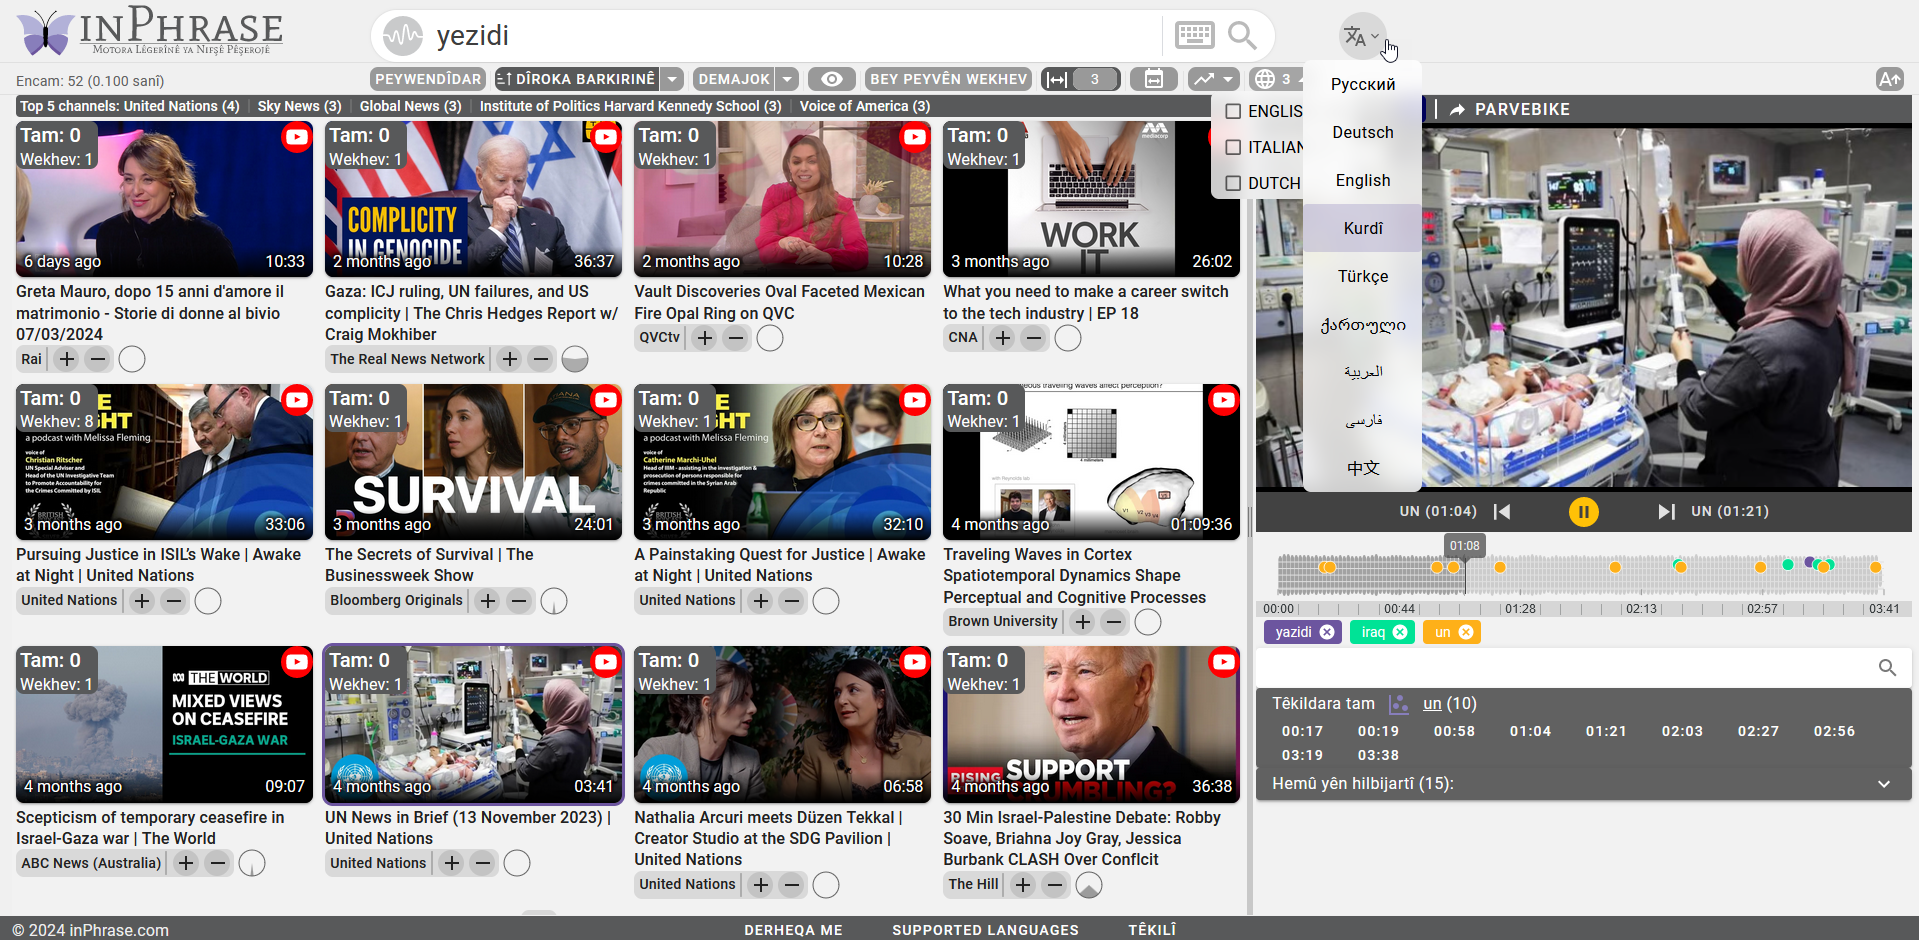Open the DÎROKA BARKIRINÊ sort dropdown arrow
The height and width of the screenshot is (940, 1919).
point(673,79)
